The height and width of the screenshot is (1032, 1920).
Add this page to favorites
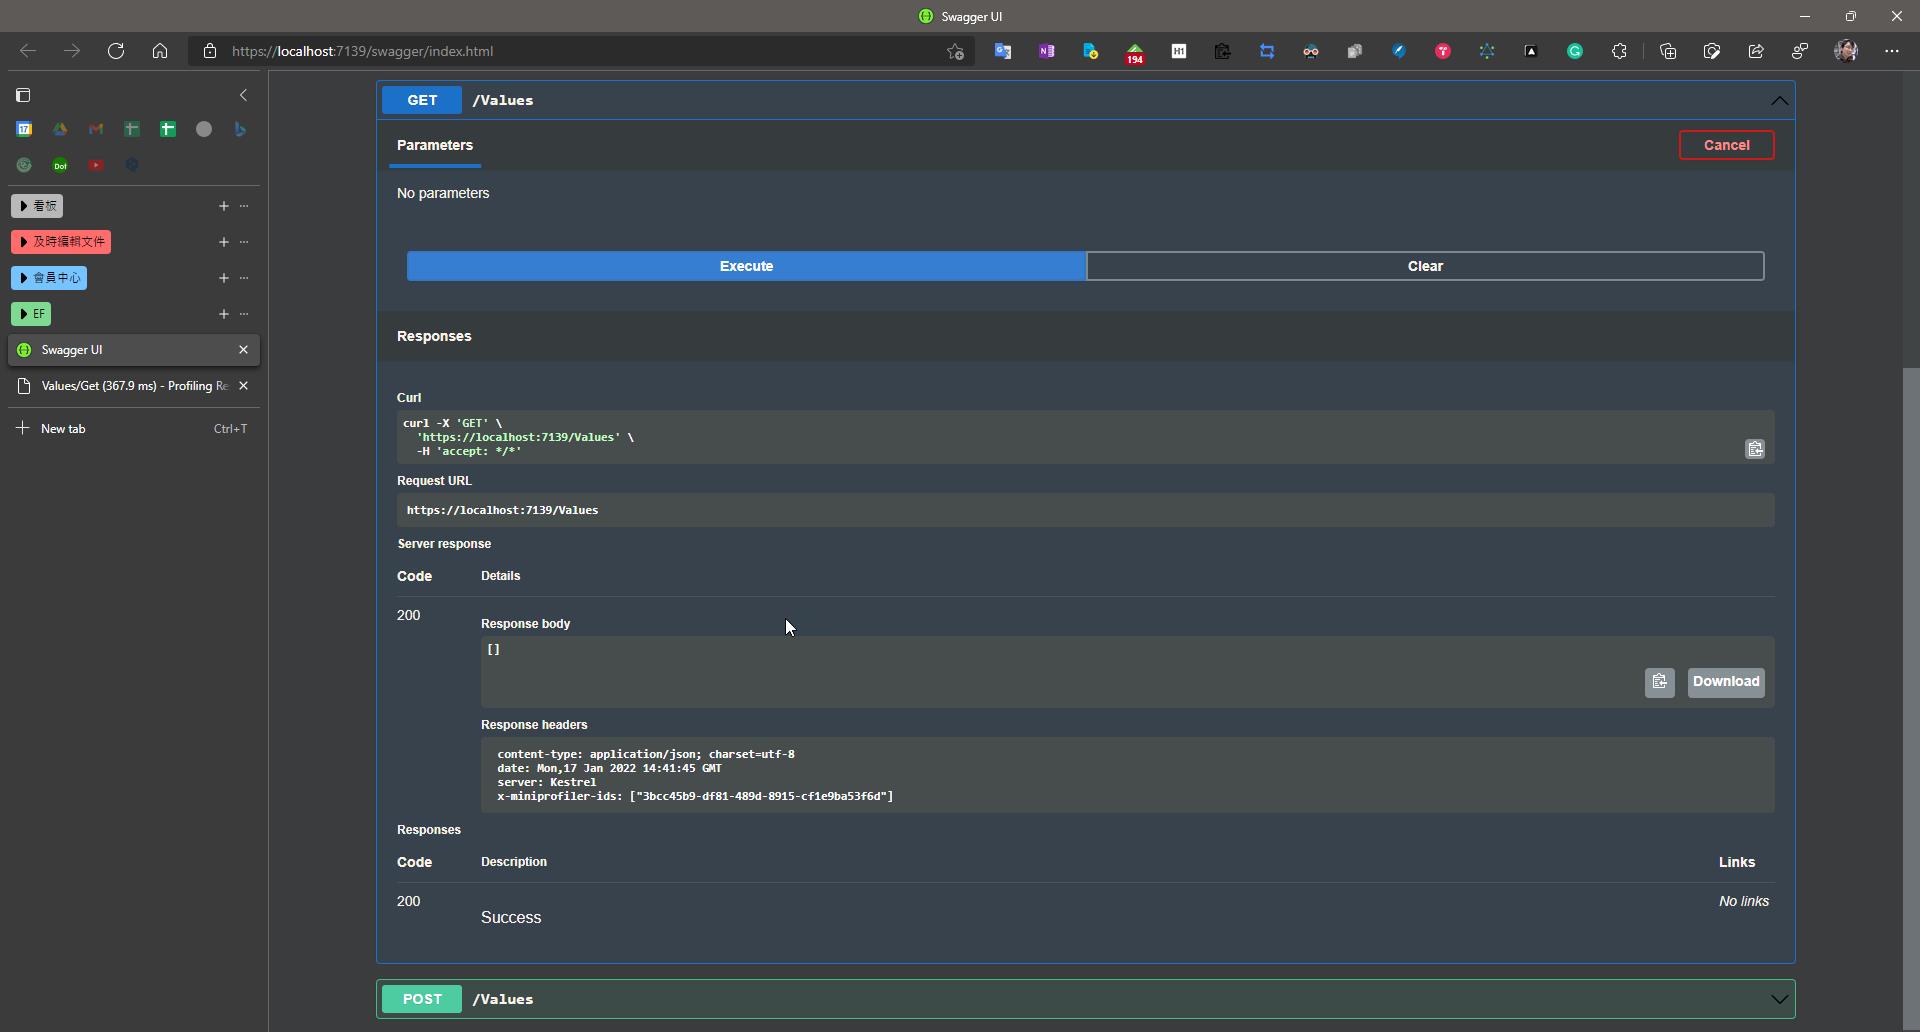coord(955,51)
